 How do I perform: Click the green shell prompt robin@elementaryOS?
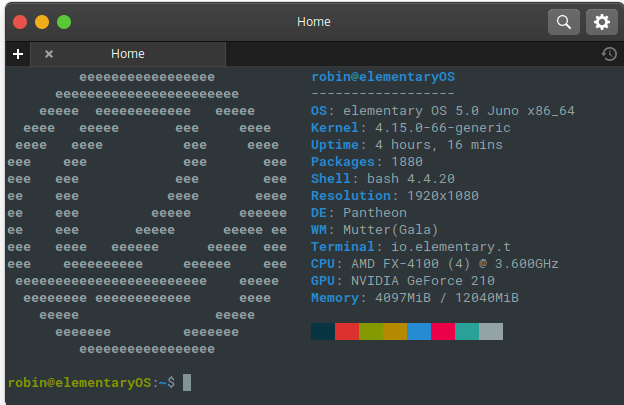tap(79, 383)
